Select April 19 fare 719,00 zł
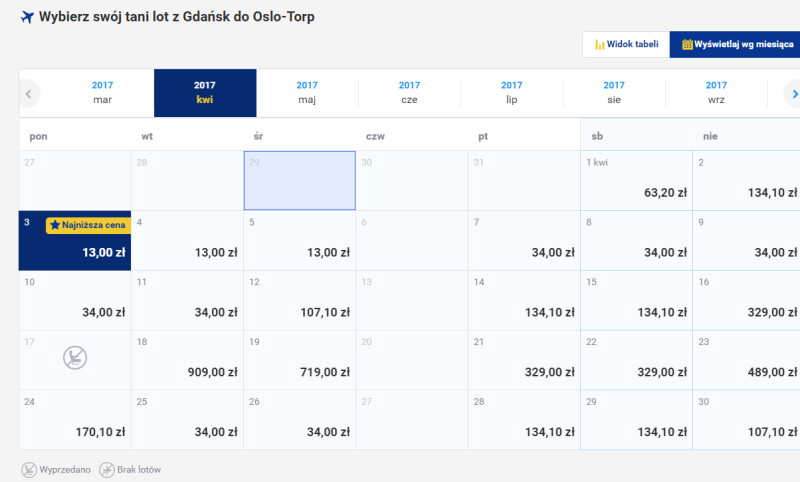This screenshot has height=482, width=800. point(299,360)
